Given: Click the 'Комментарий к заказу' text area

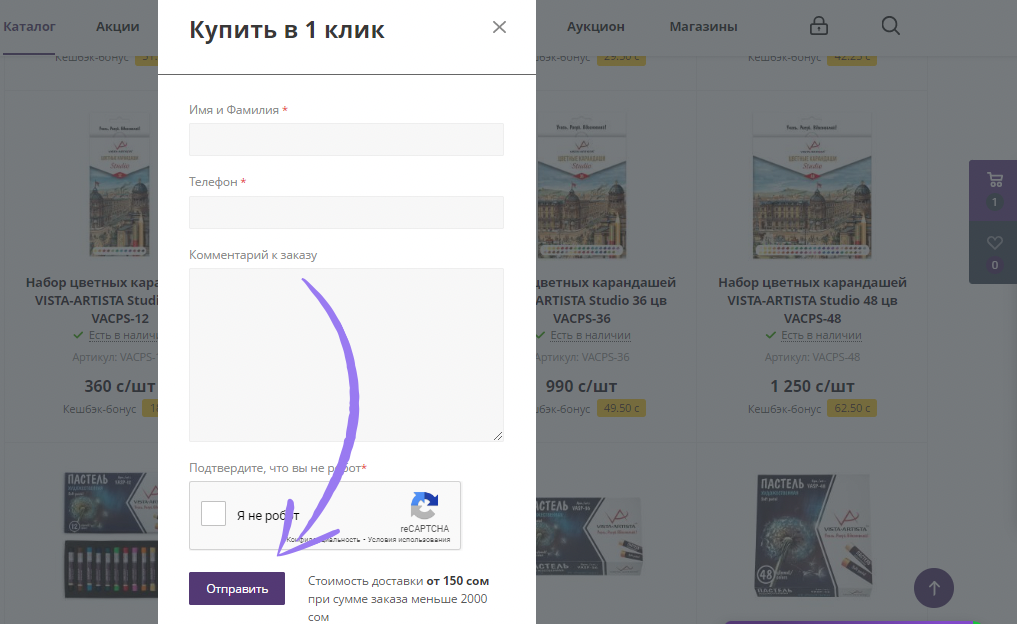Looking at the screenshot, I should [x=346, y=354].
